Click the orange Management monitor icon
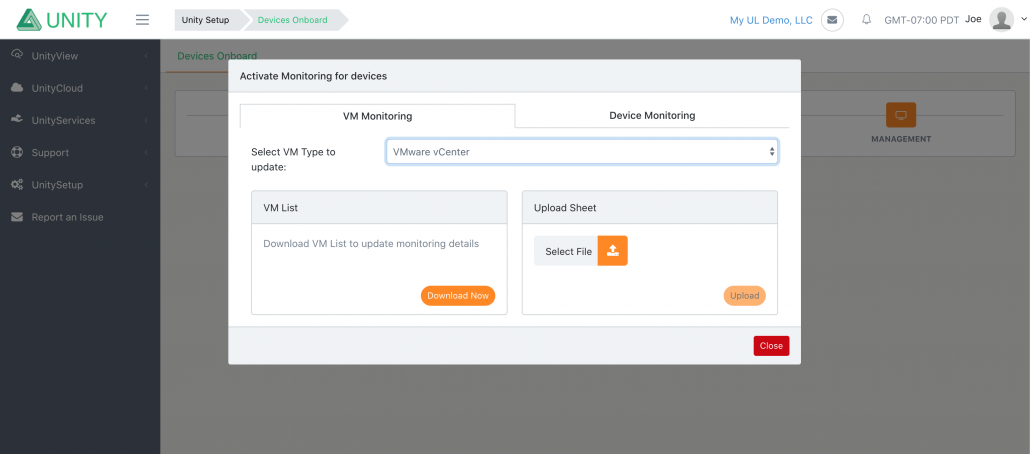1030x454 pixels. [901, 115]
